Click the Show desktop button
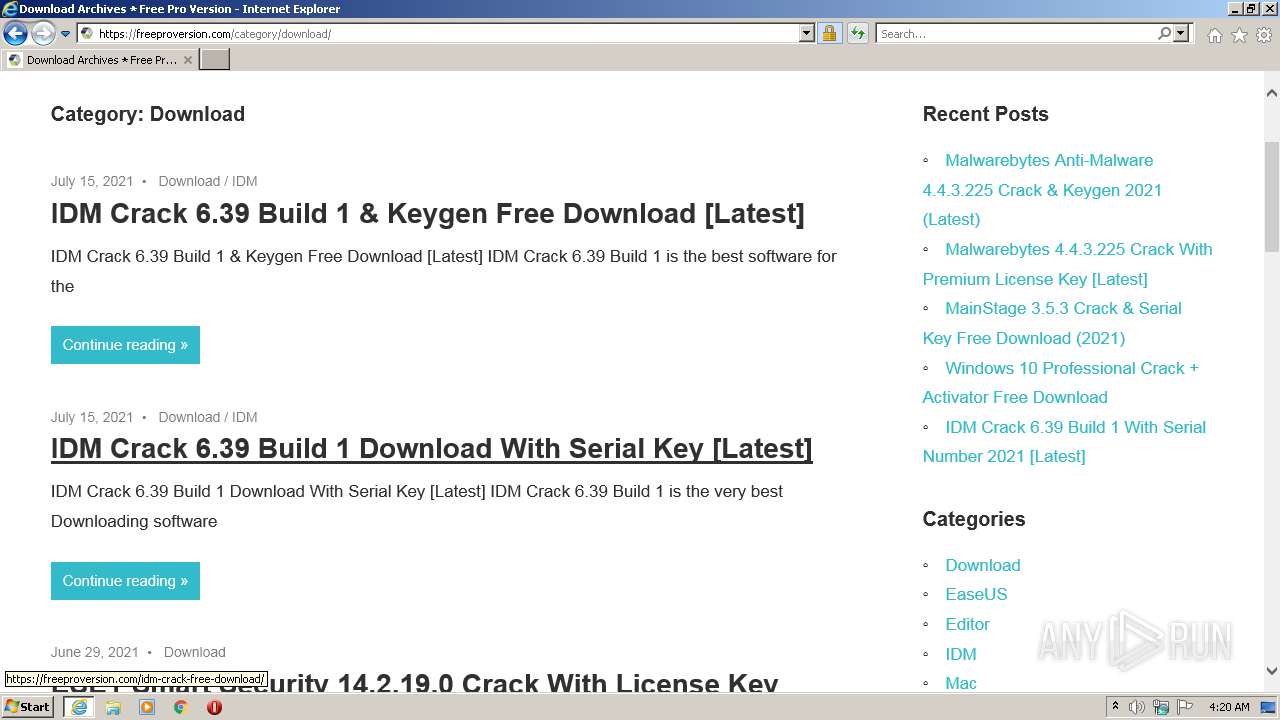The image size is (1280, 720). pyautogui.click(x=1270, y=707)
